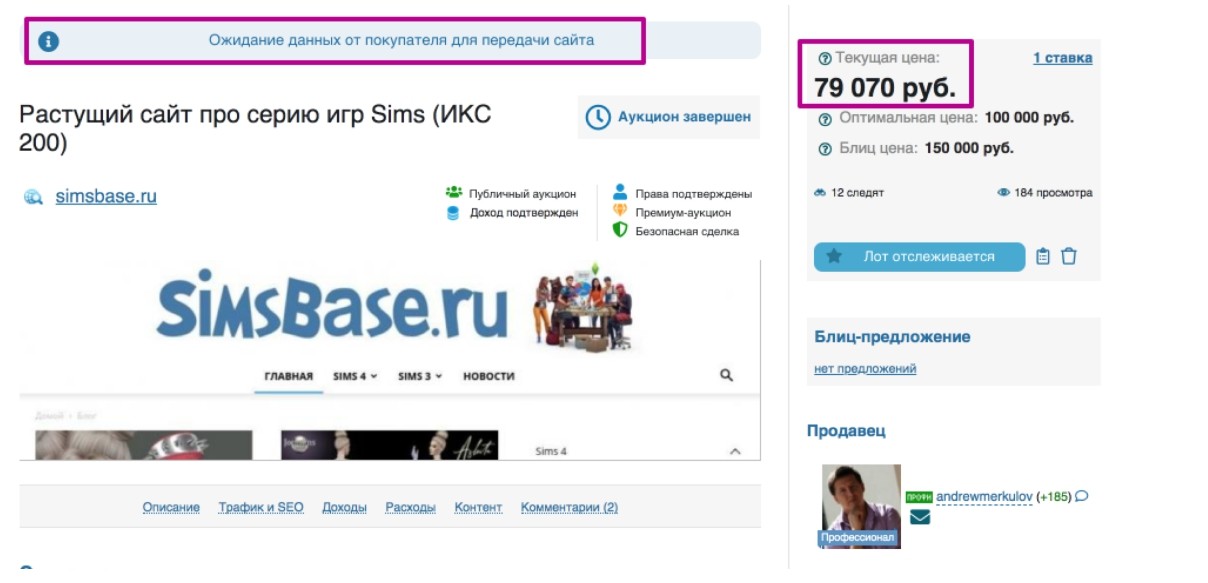Click the lot title Растущий сайт про серию игр Sims
The height and width of the screenshot is (583, 1208).
pyautogui.click(x=255, y=128)
